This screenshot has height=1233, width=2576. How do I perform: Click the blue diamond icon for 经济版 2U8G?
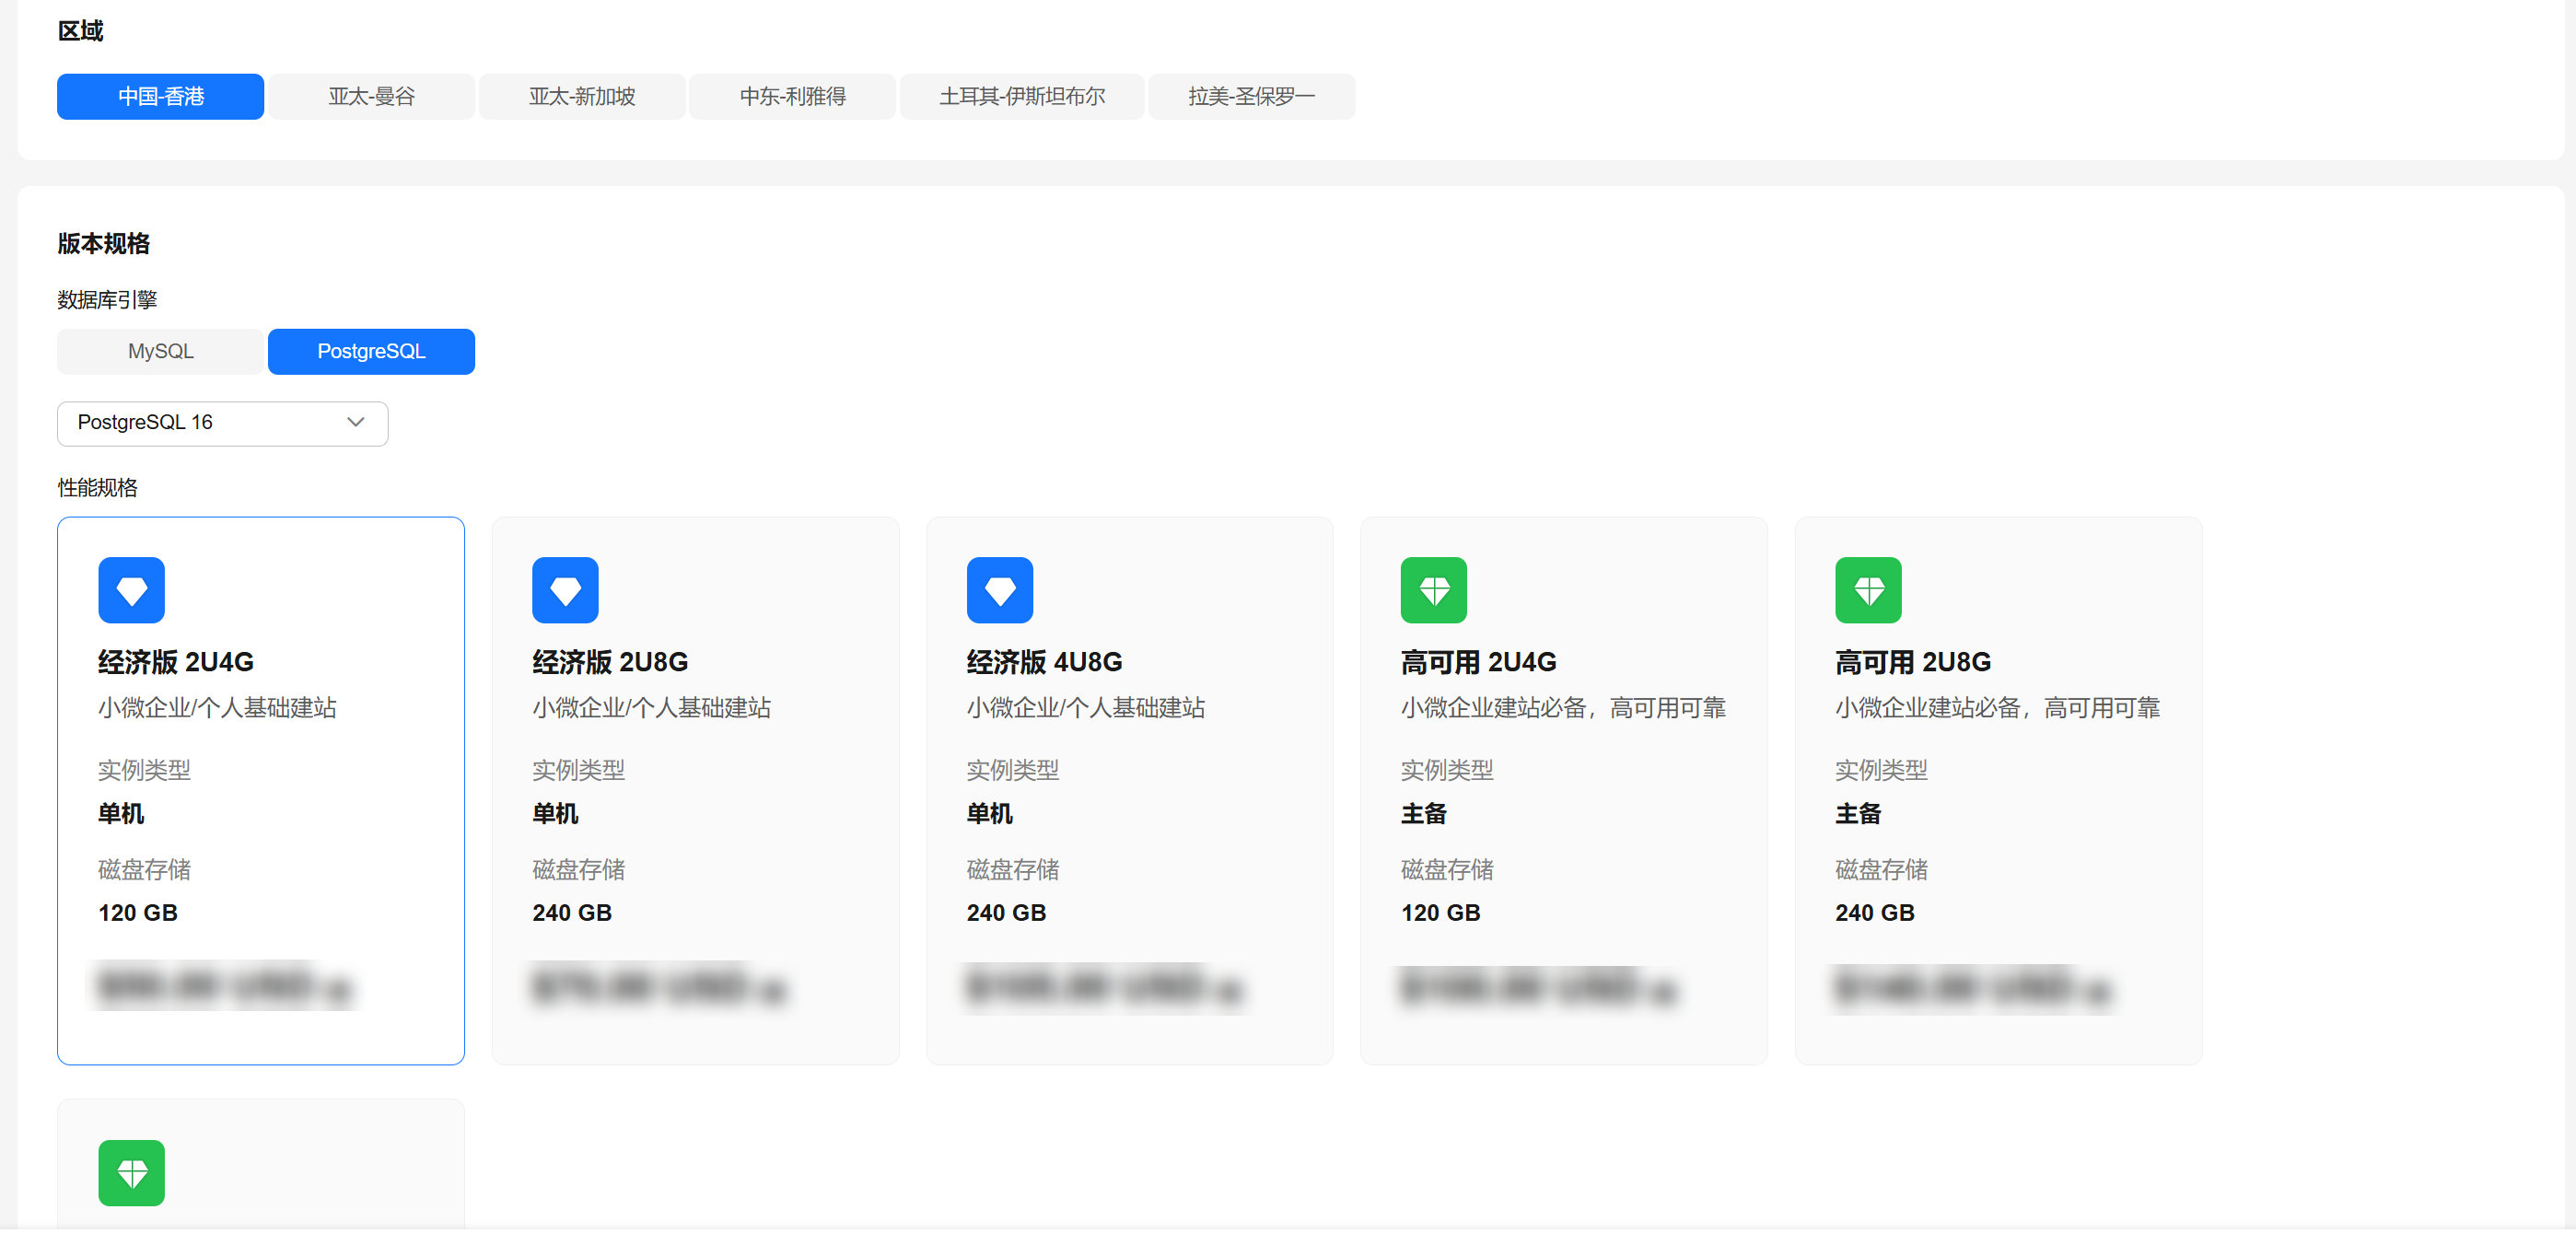click(x=565, y=590)
